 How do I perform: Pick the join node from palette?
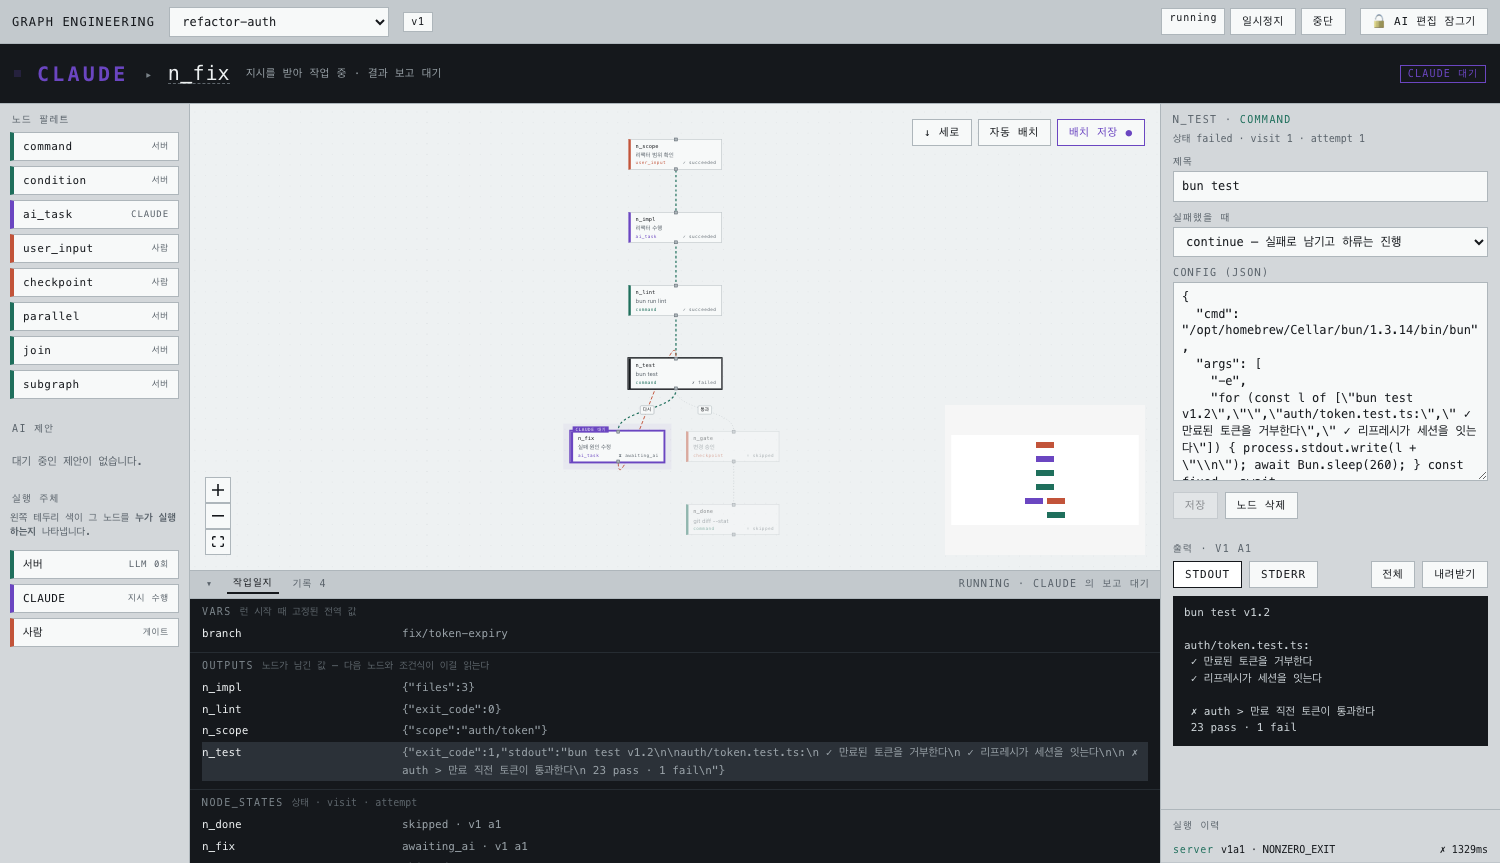[x=95, y=351]
